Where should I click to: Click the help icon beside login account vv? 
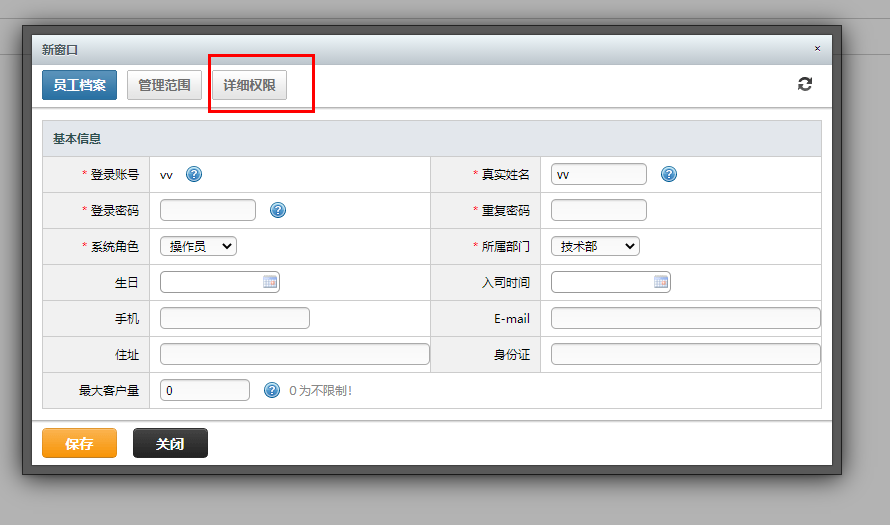coord(194,174)
